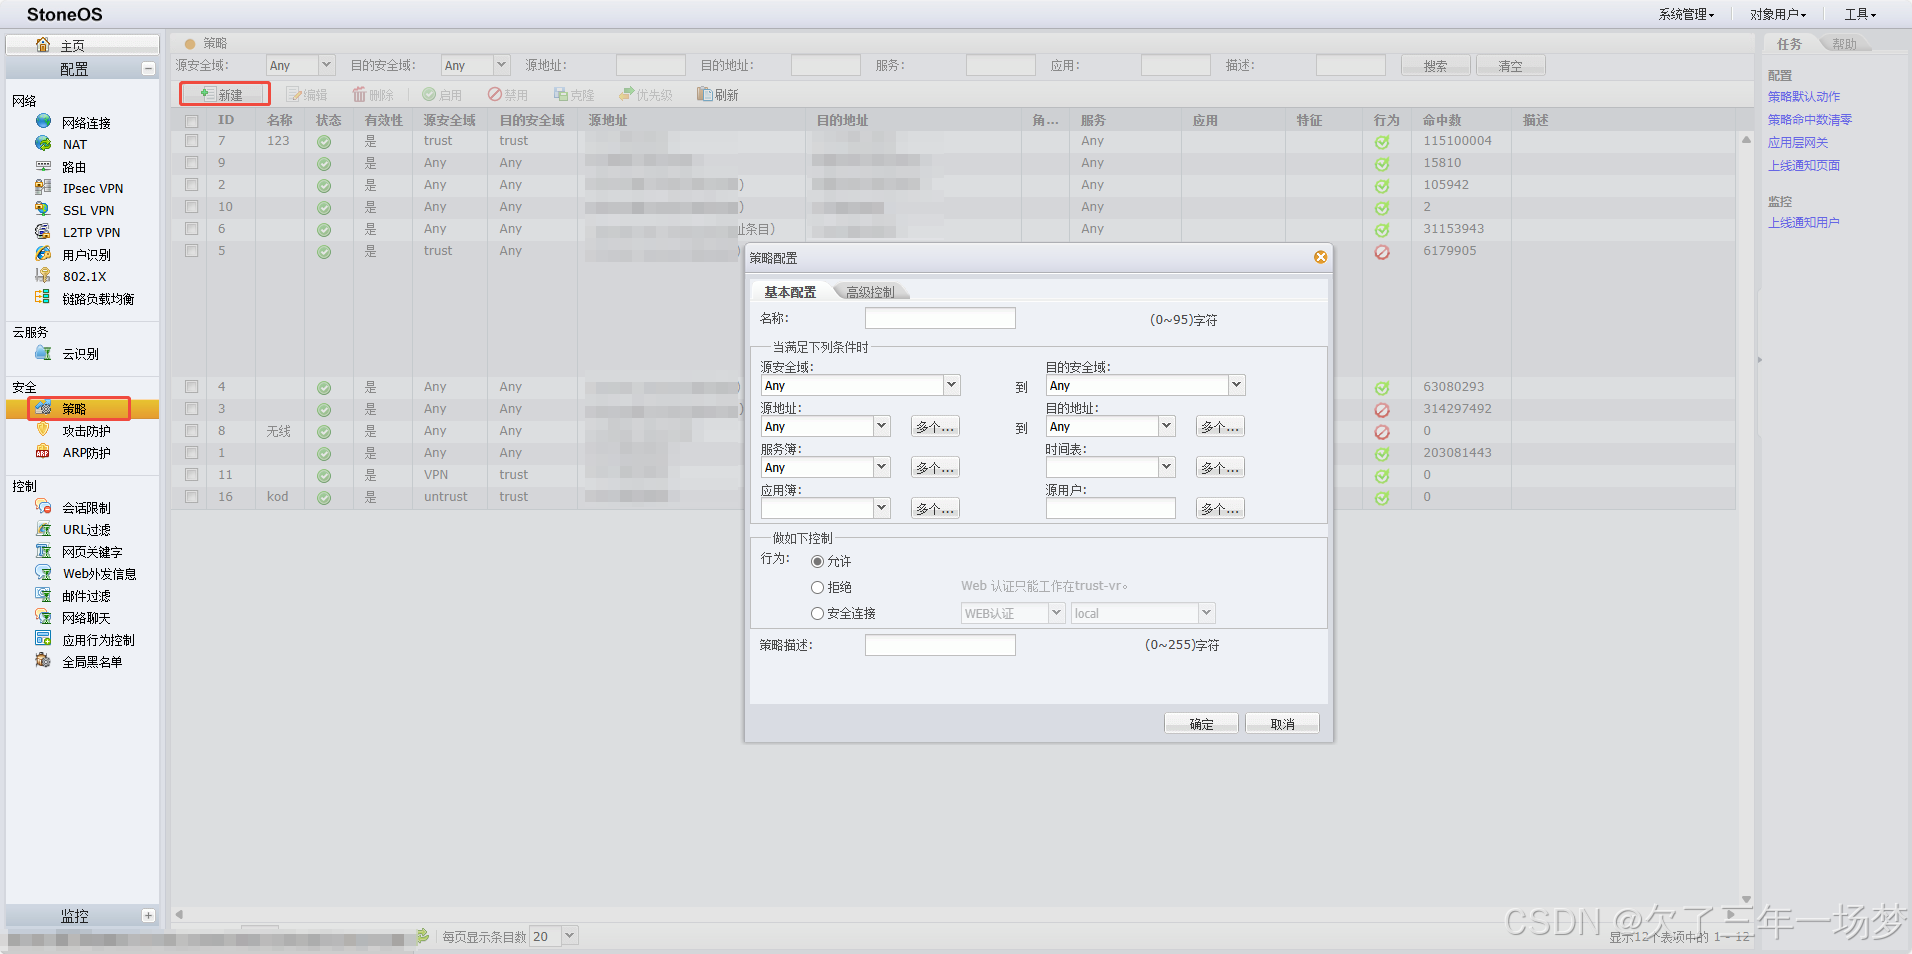Click the page refresh icon in footer
The height and width of the screenshot is (954, 1912).
(x=423, y=936)
